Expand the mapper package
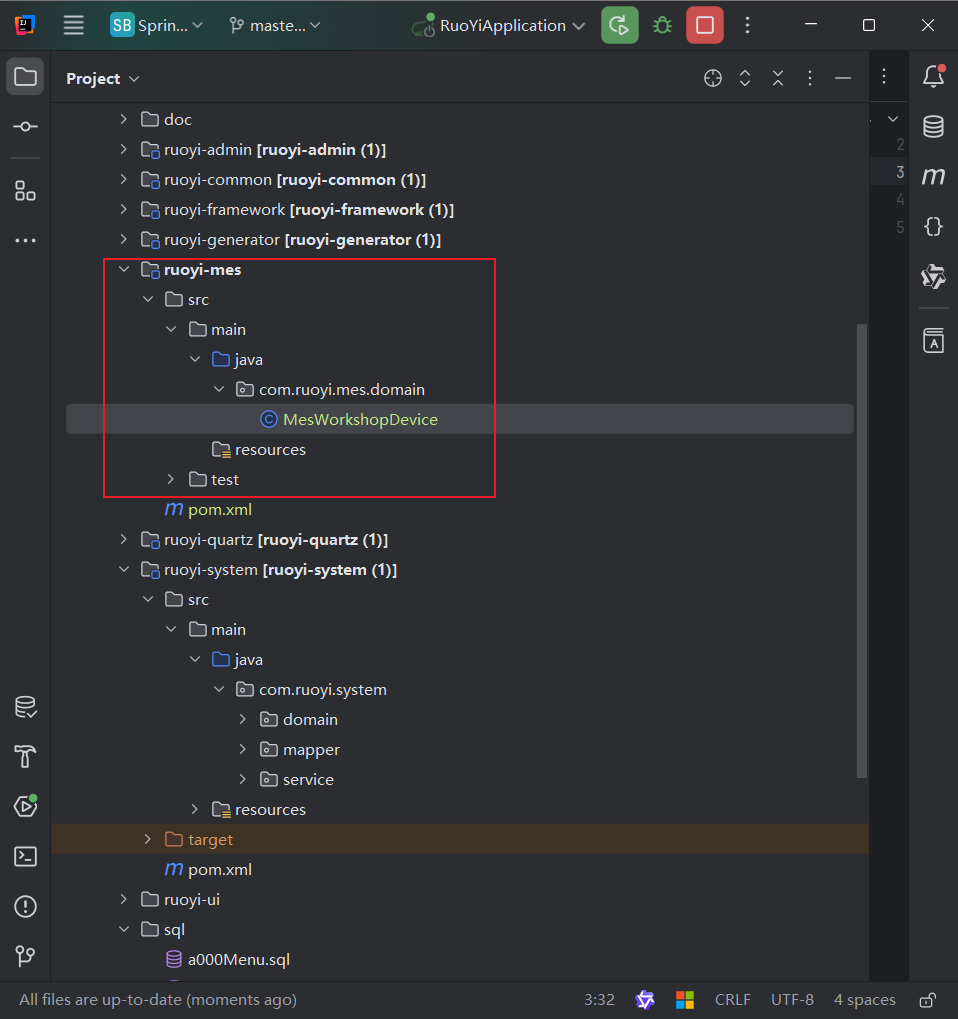Image resolution: width=958 pixels, height=1019 pixels. tap(243, 749)
